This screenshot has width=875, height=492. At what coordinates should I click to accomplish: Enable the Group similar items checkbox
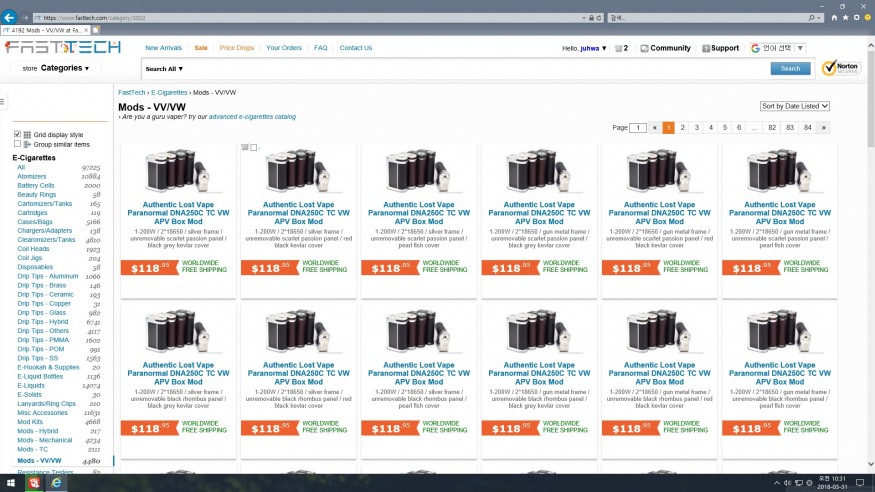(17, 144)
